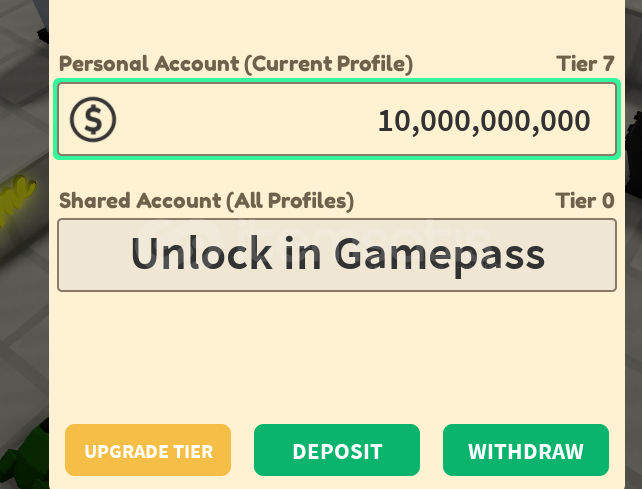This screenshot has width=642, height=489.
Task: Select the Personal Account balance box
Action: click(x=337, y=119)
